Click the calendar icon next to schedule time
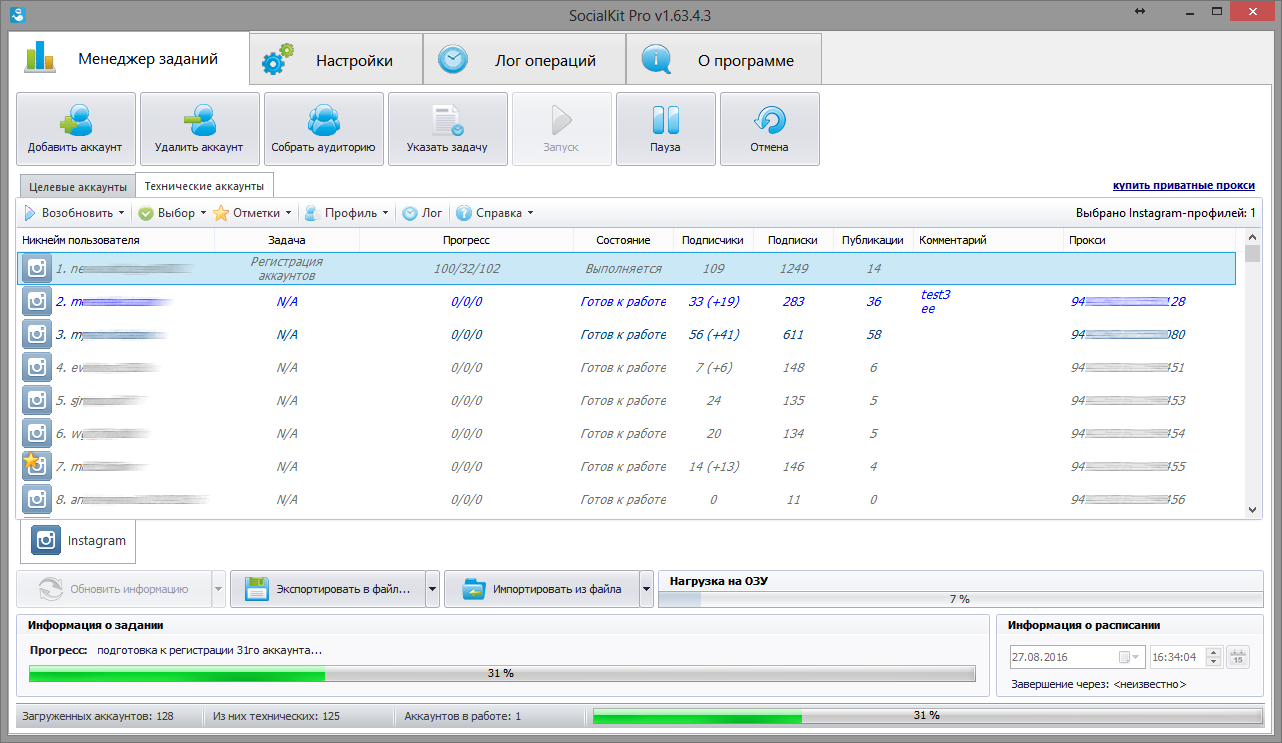 (1238, 657)
